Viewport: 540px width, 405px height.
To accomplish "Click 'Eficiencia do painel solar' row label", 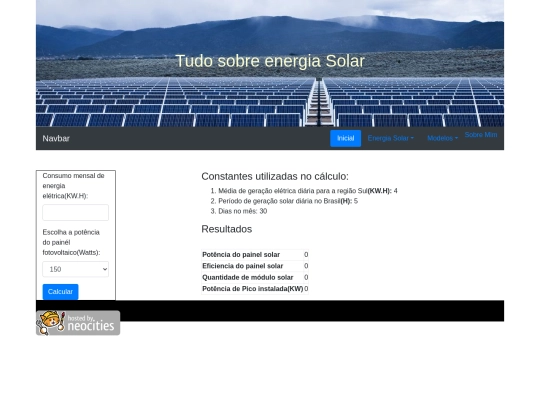I will point(242,266).
